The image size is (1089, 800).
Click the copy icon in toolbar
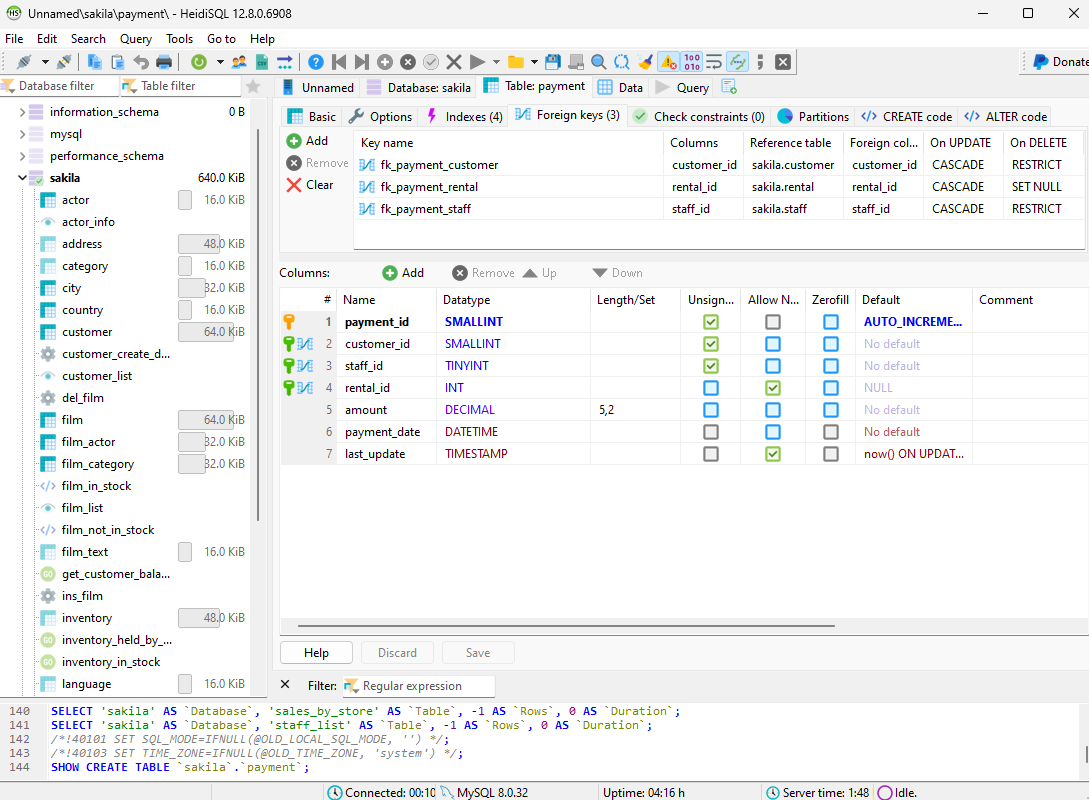94,62
